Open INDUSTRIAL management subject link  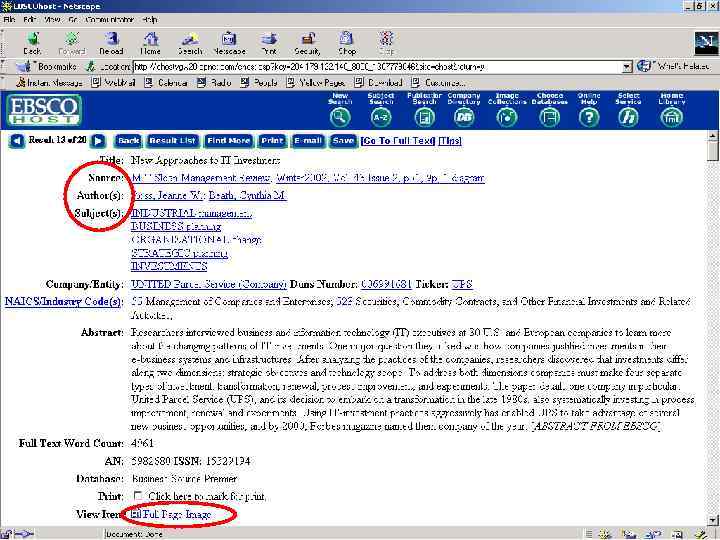[191, 214]
